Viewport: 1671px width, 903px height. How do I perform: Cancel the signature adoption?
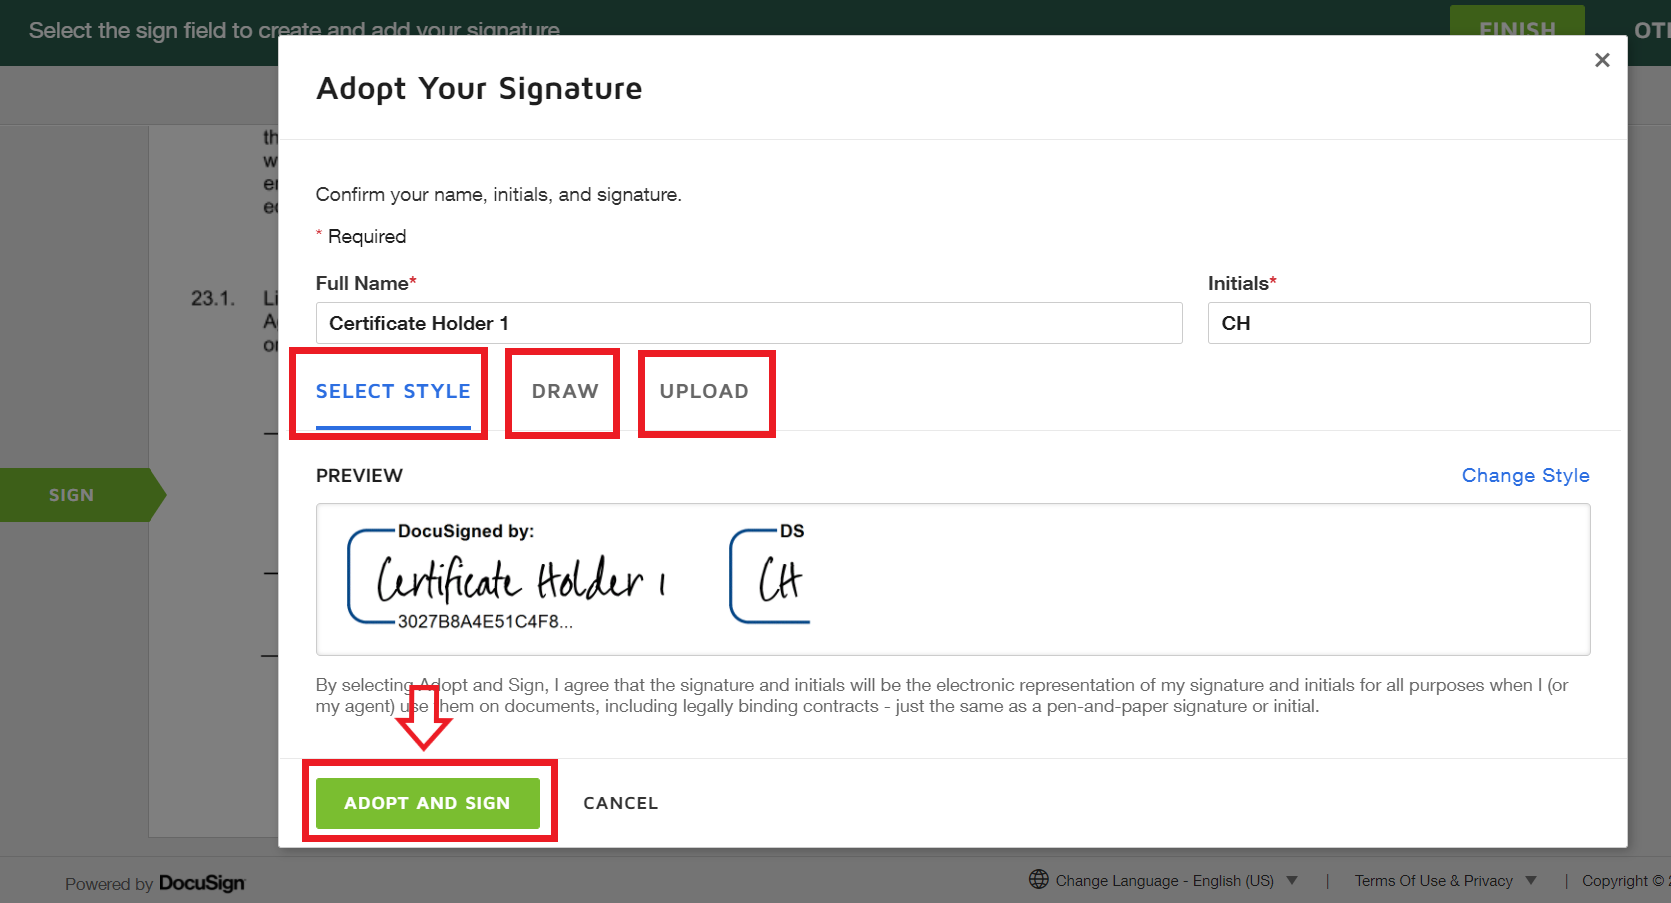tap(620, 803)
